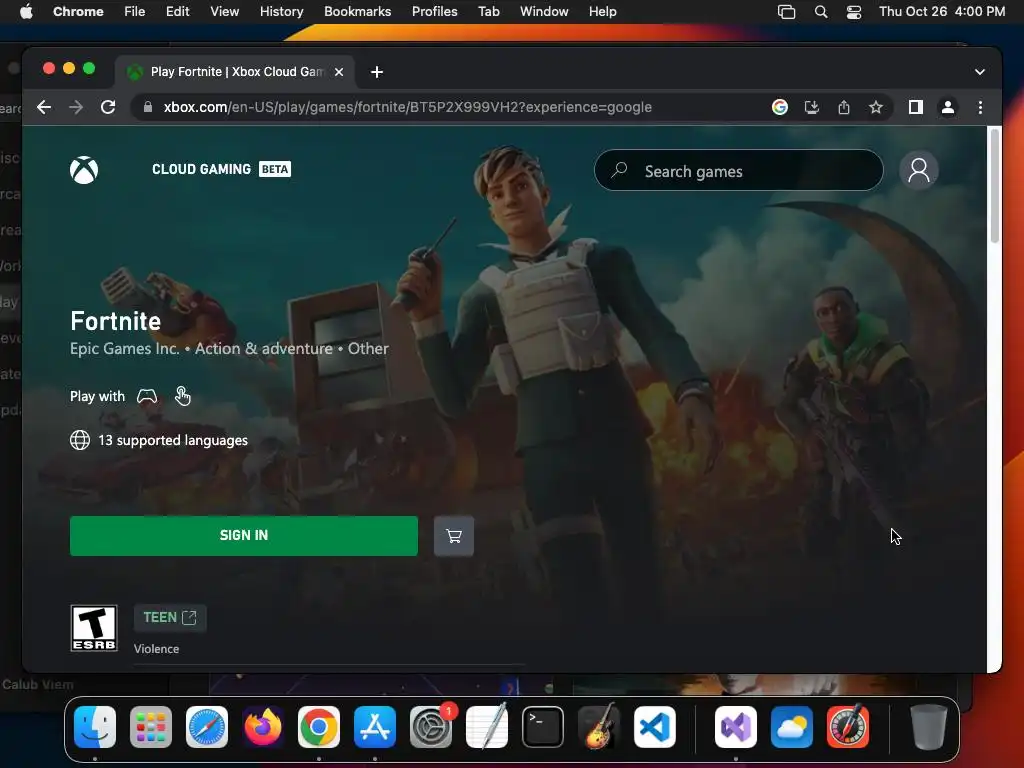Click into the Search games field

coord(739,170)
